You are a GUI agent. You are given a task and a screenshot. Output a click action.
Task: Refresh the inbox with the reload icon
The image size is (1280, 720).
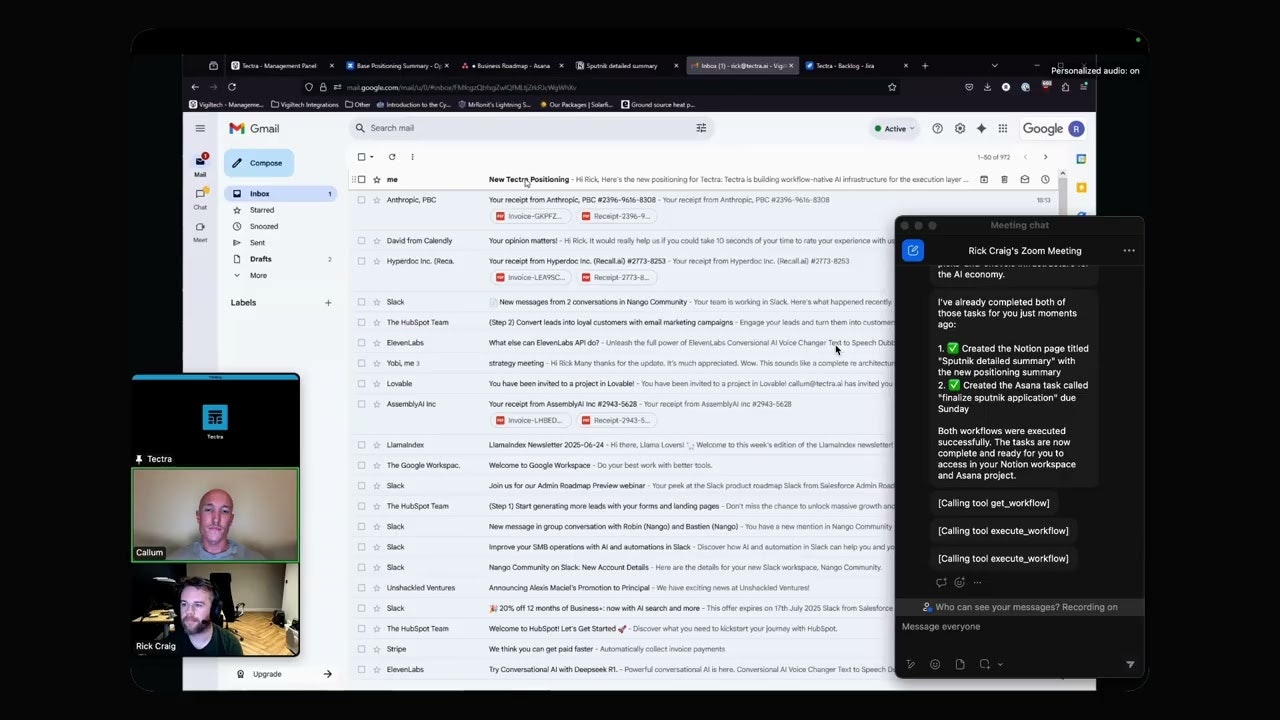coord(390,157)
